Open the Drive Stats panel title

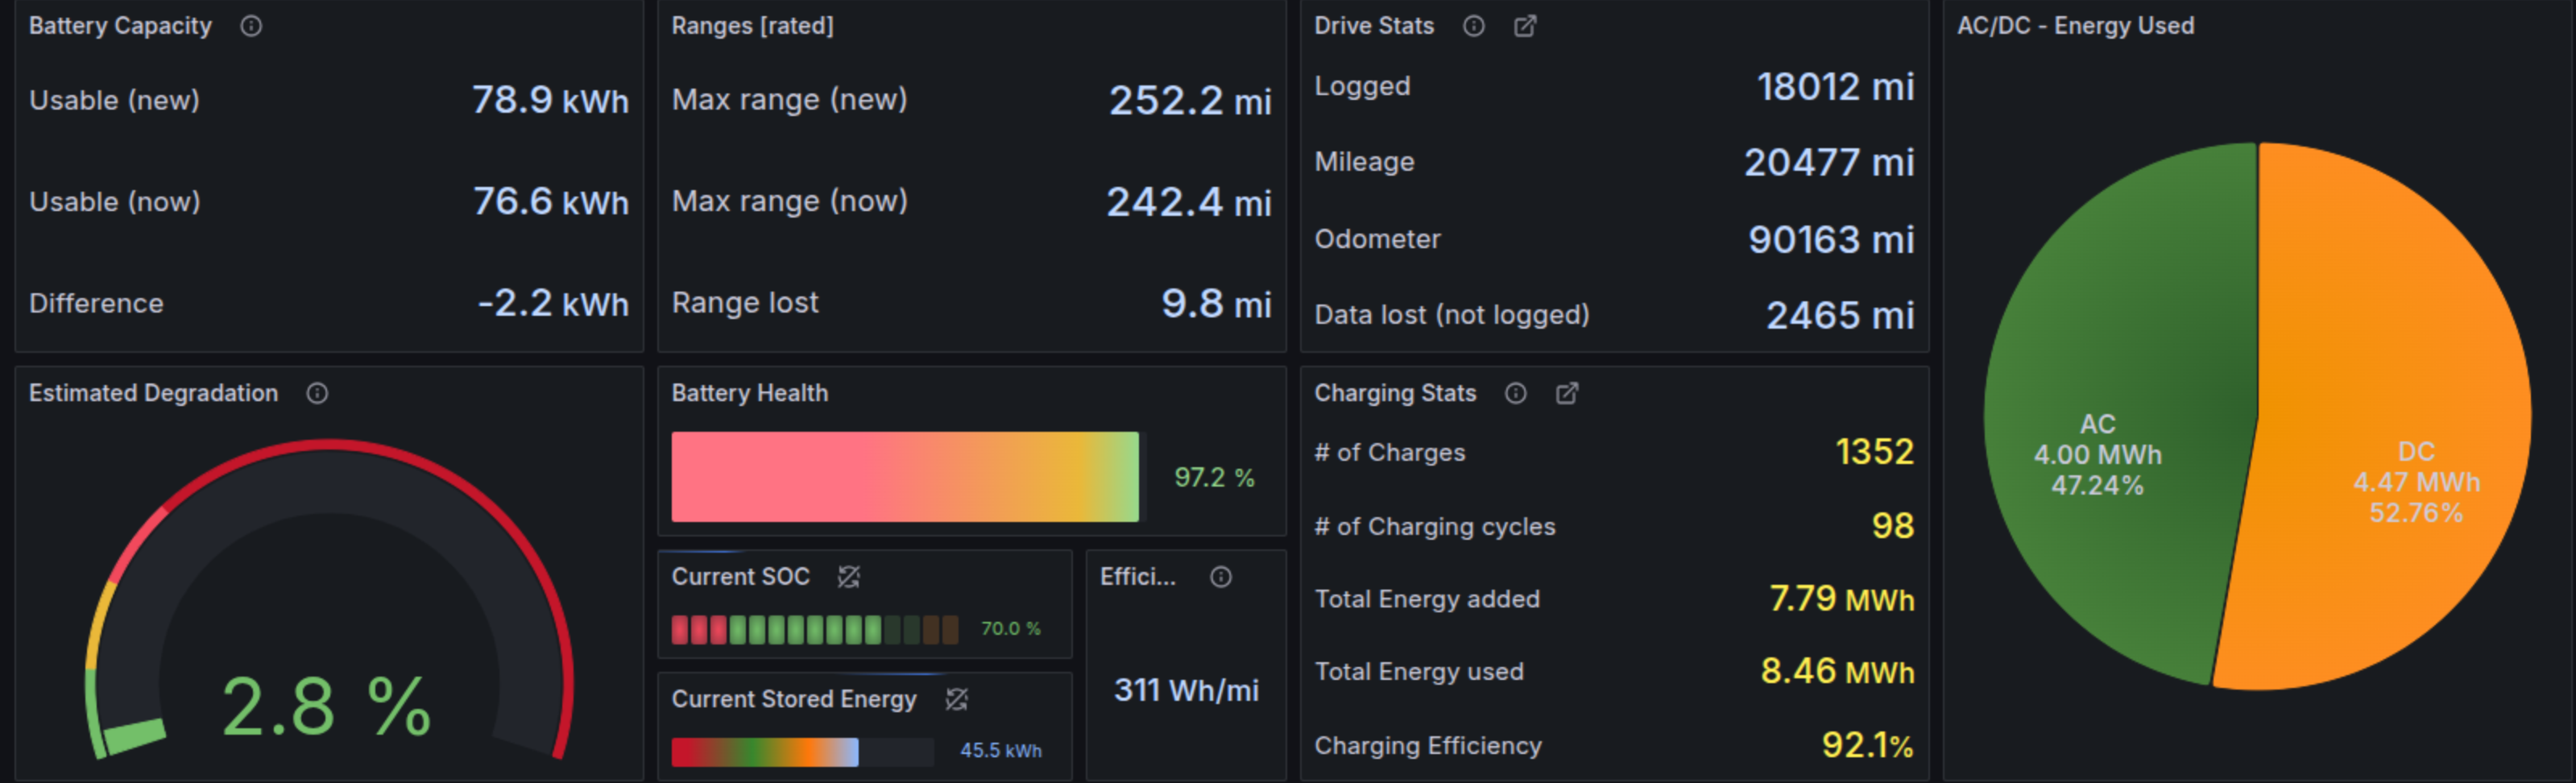coord(1374,26)
